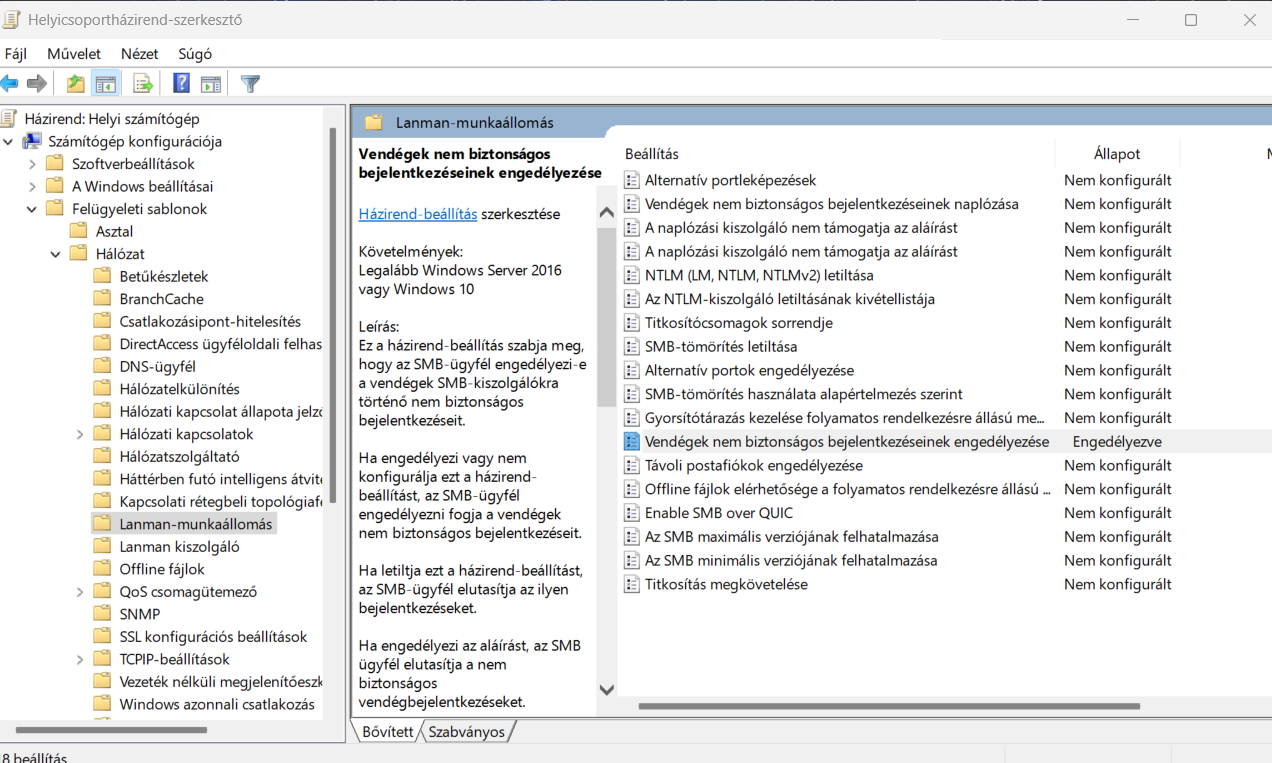Click policy icon of Távoli postafiókok engedélyezése

pos(631,465)
